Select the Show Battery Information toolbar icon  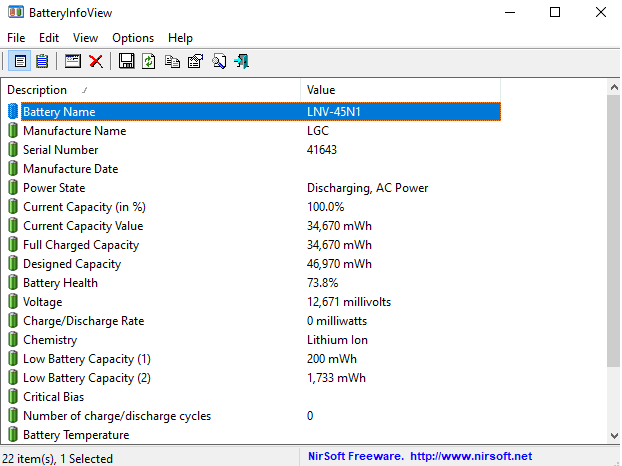point(20,61)
